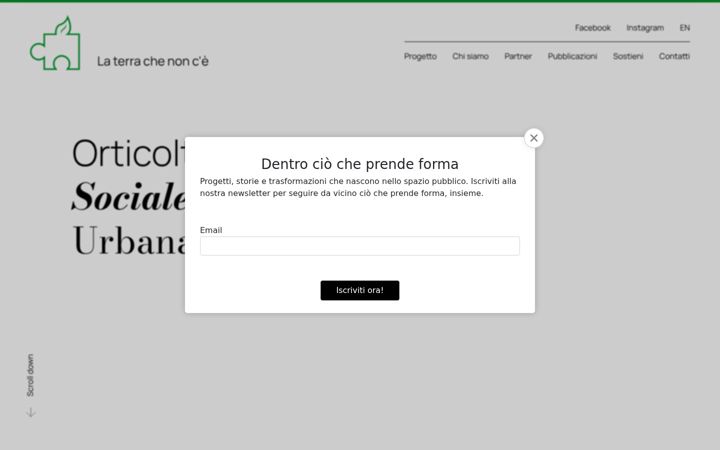Open the Instagram link
This screenshot has width=720, height=450.
pos(645,28)
